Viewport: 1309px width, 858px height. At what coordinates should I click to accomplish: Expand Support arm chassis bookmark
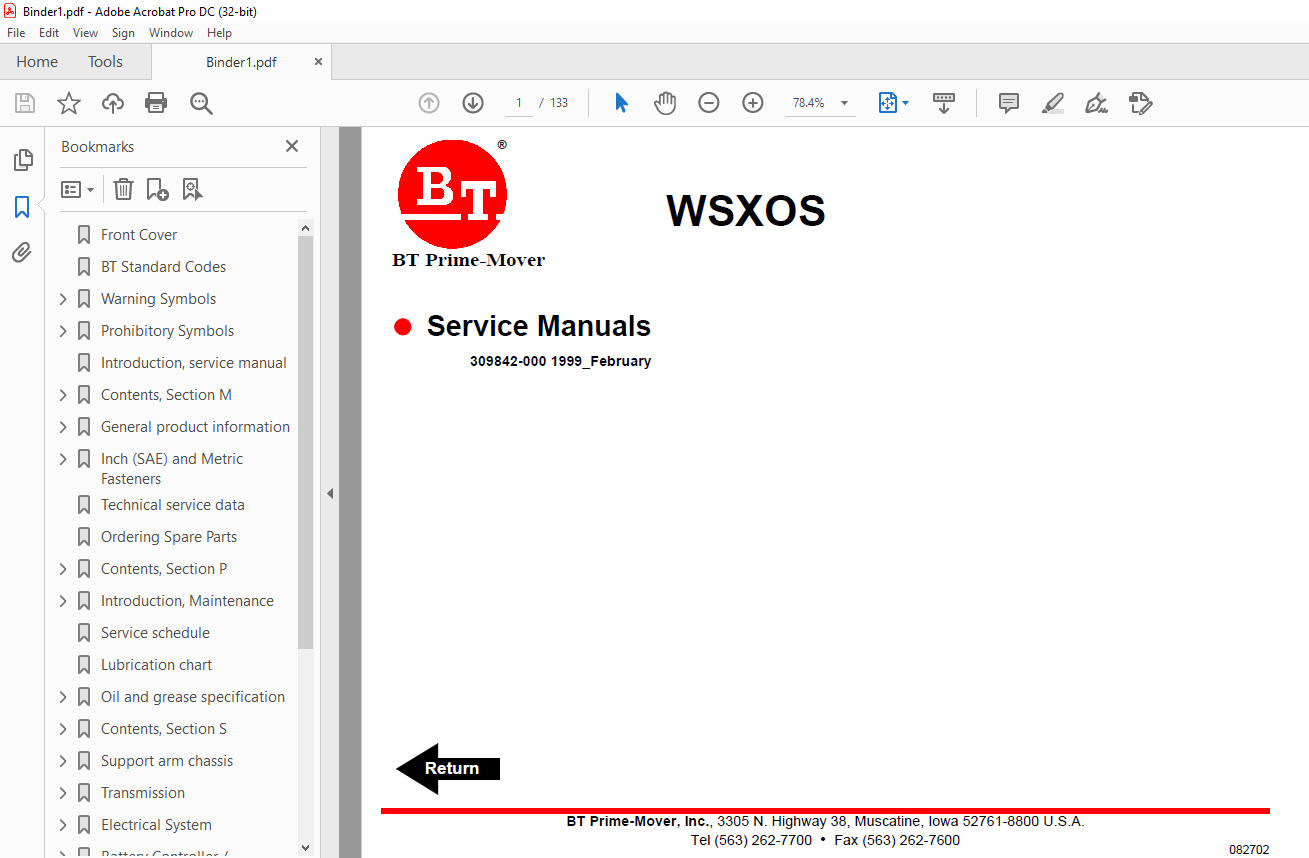[63, 761]
